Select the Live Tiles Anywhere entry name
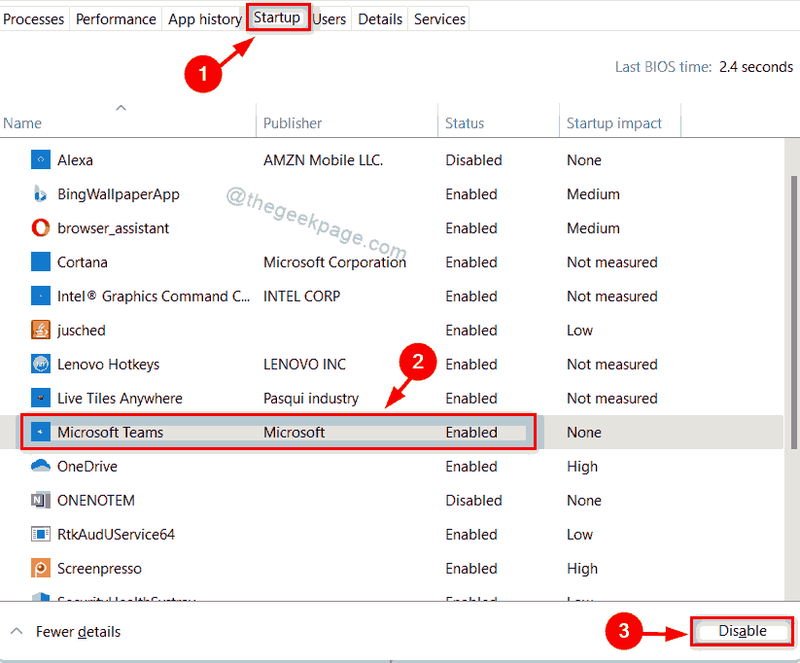This screenshot has width=800, height=663. [120, 398]
